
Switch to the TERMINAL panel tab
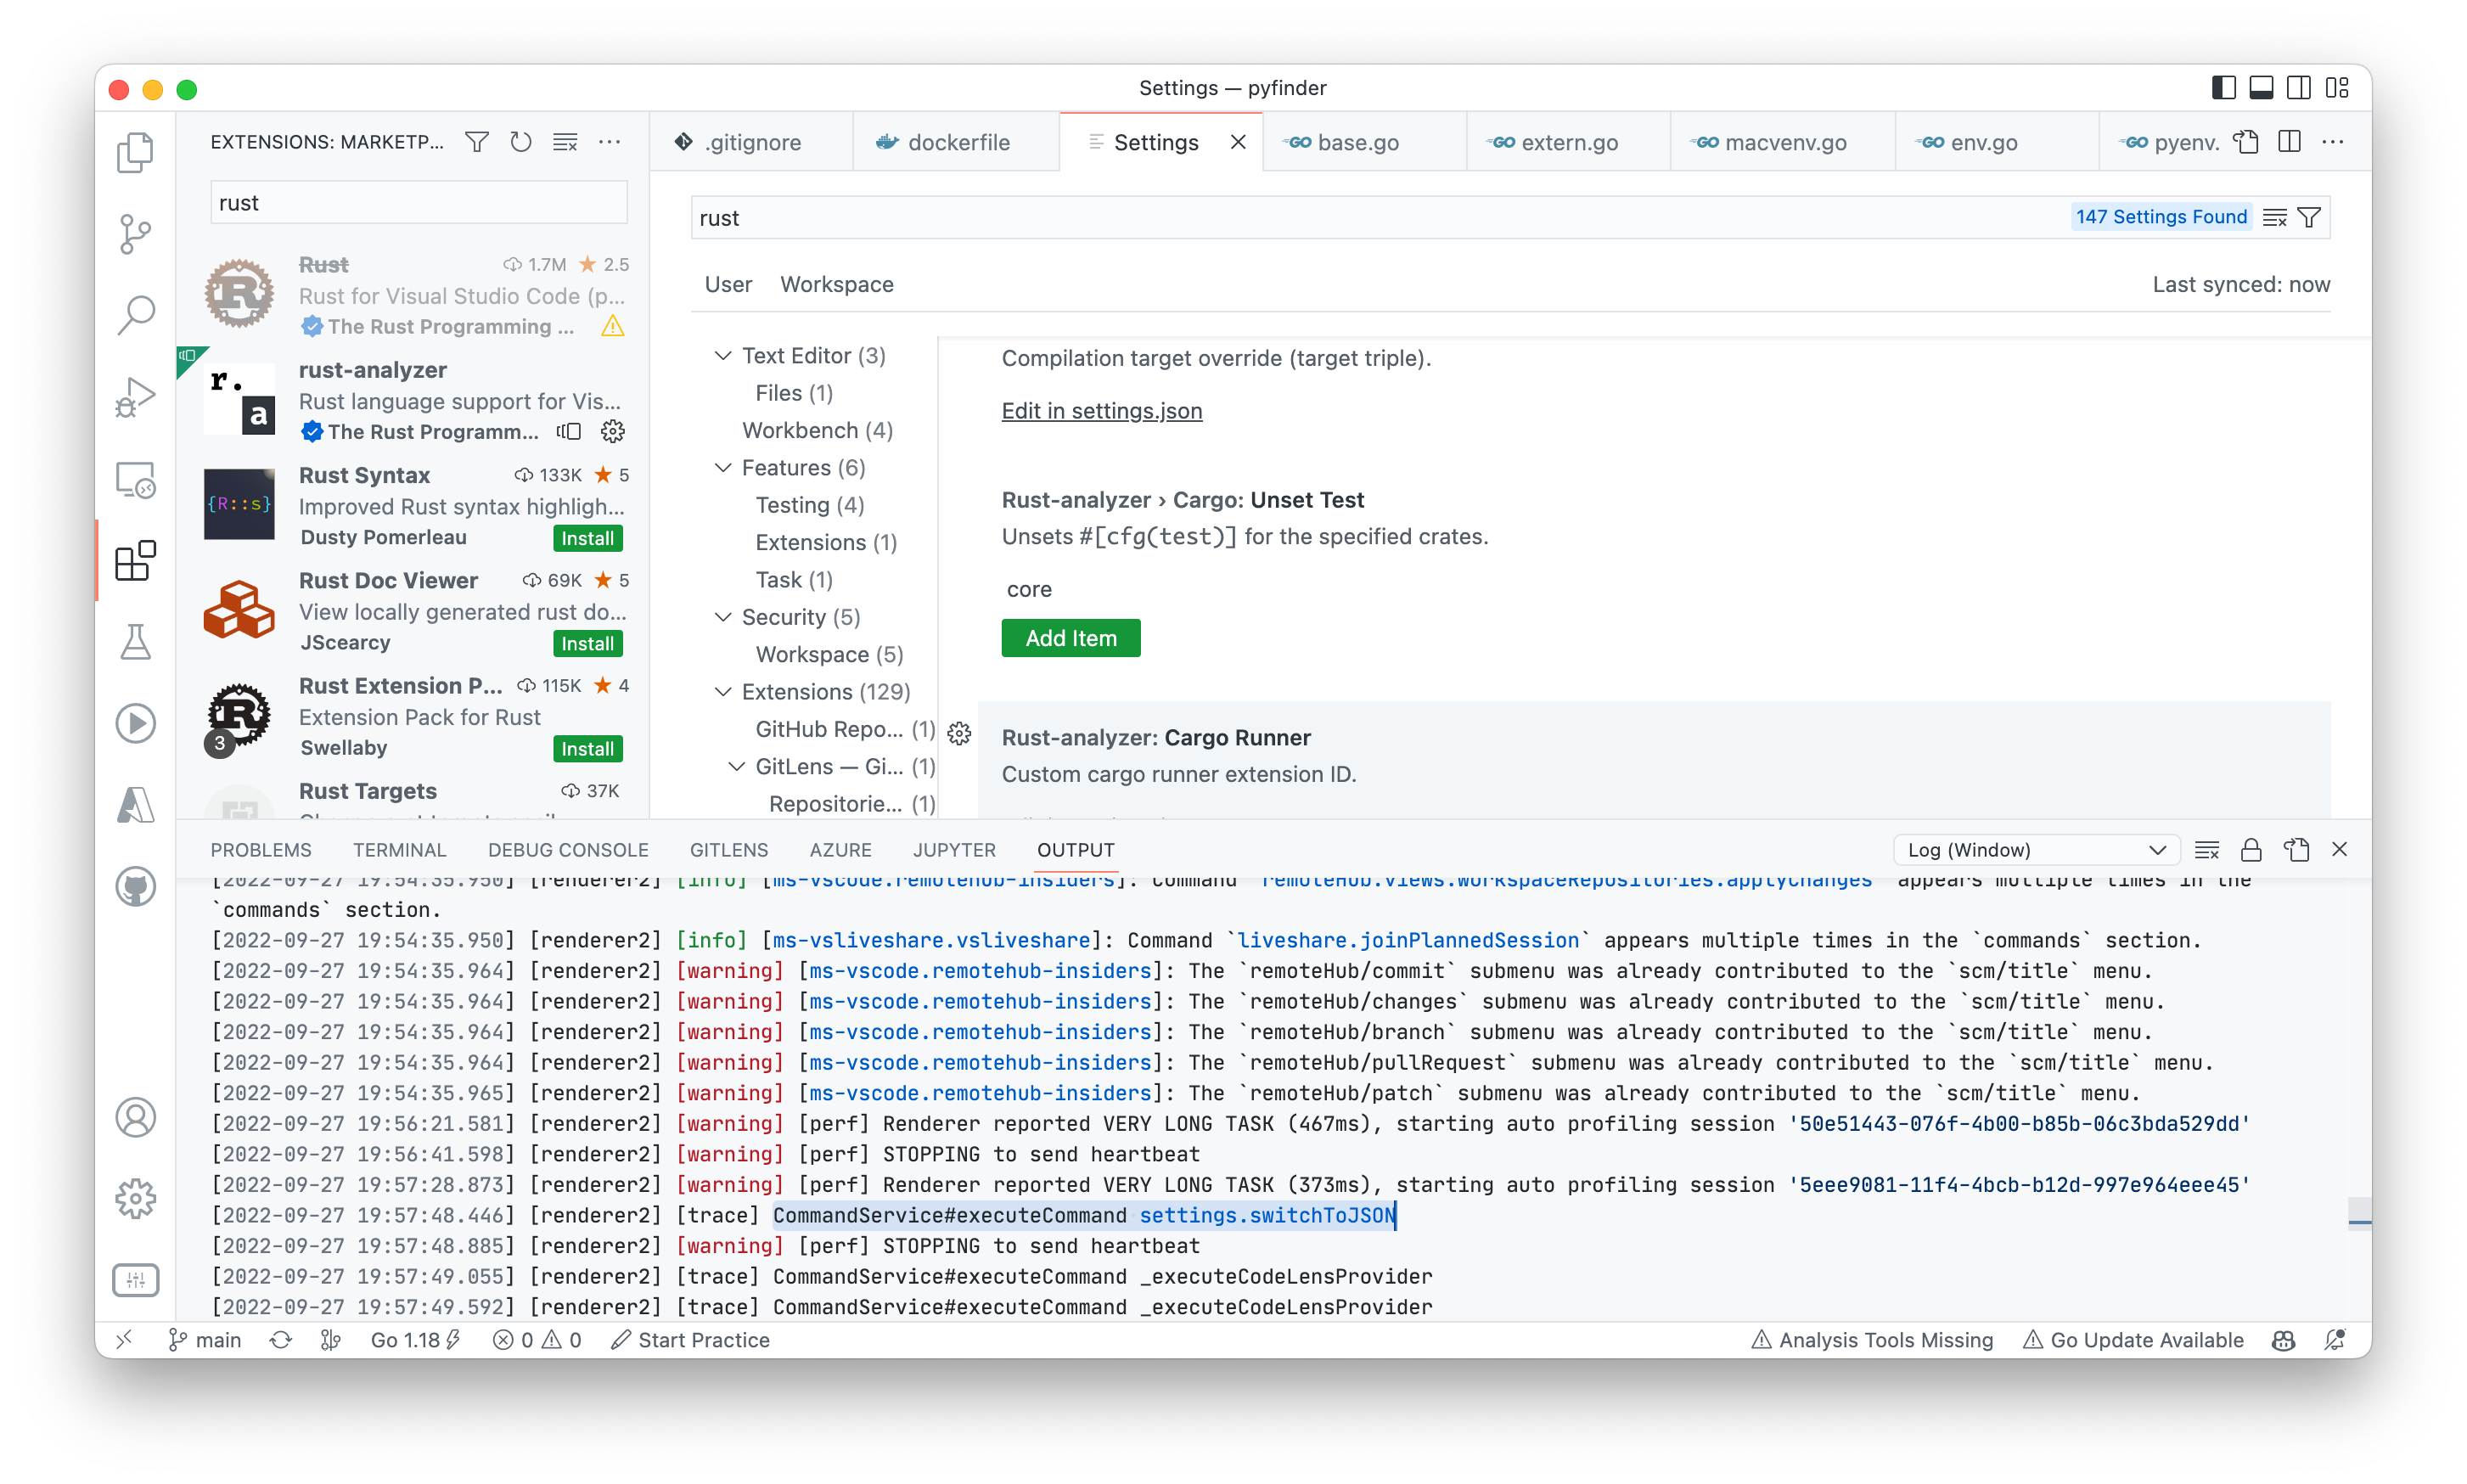point(399,850)
